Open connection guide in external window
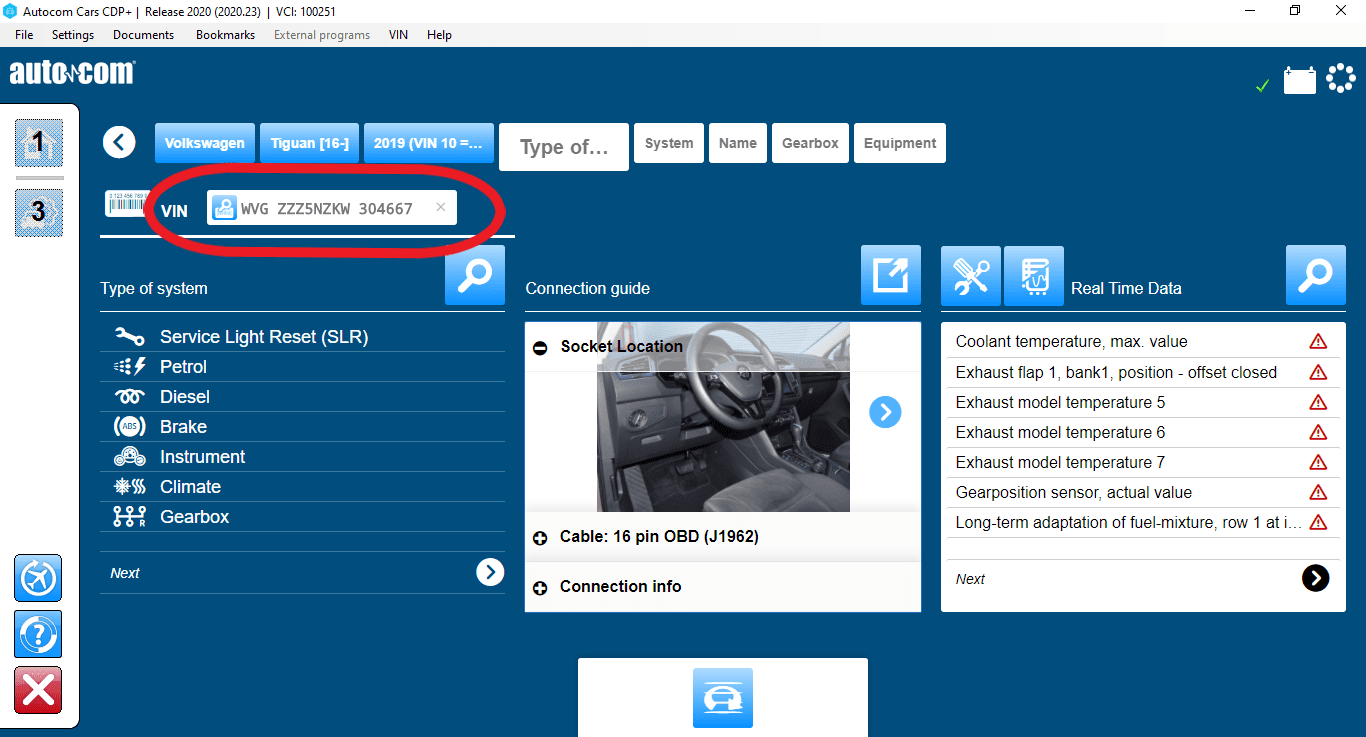Image resolution: width=1366 pixels, height=737 pixels. click(891, 275)
